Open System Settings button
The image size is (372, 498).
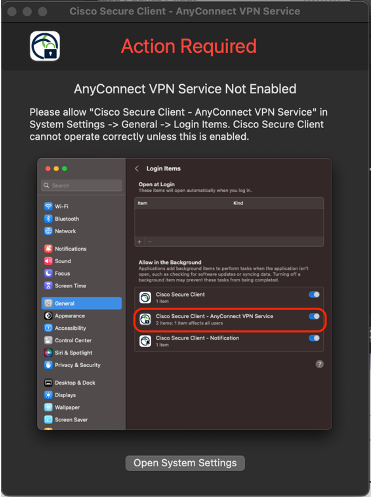pyautogui.click(x=185, y=463)
